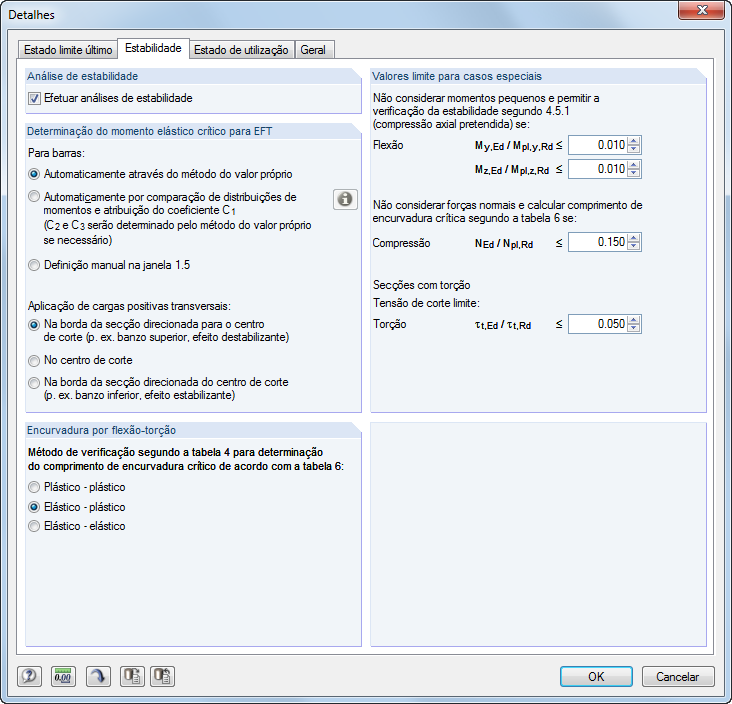
Task: Select Elástico - plástico method
Action: (x=34, y=507)
